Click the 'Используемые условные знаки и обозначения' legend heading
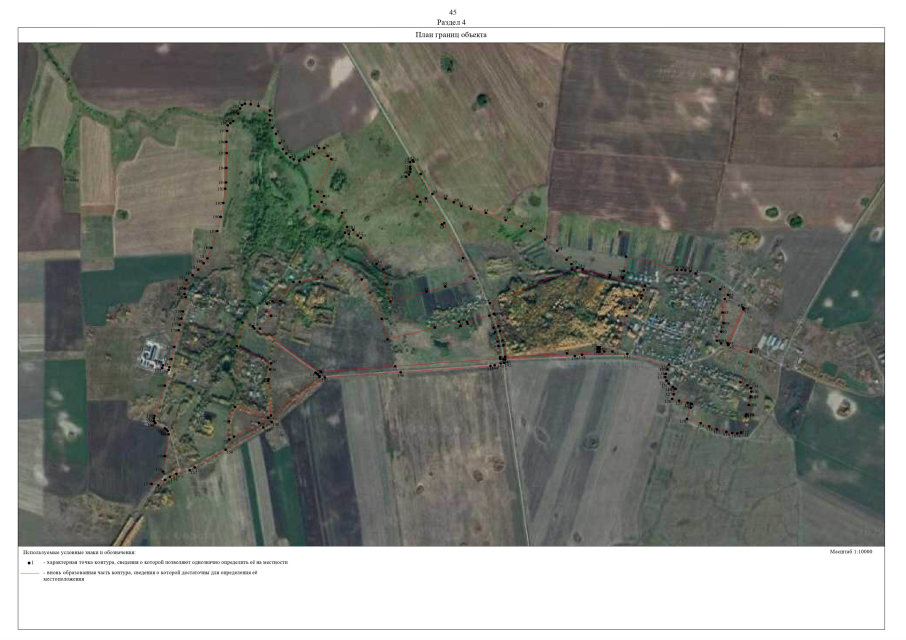Viewport: 906px width, 640px height. coord(79,552)
